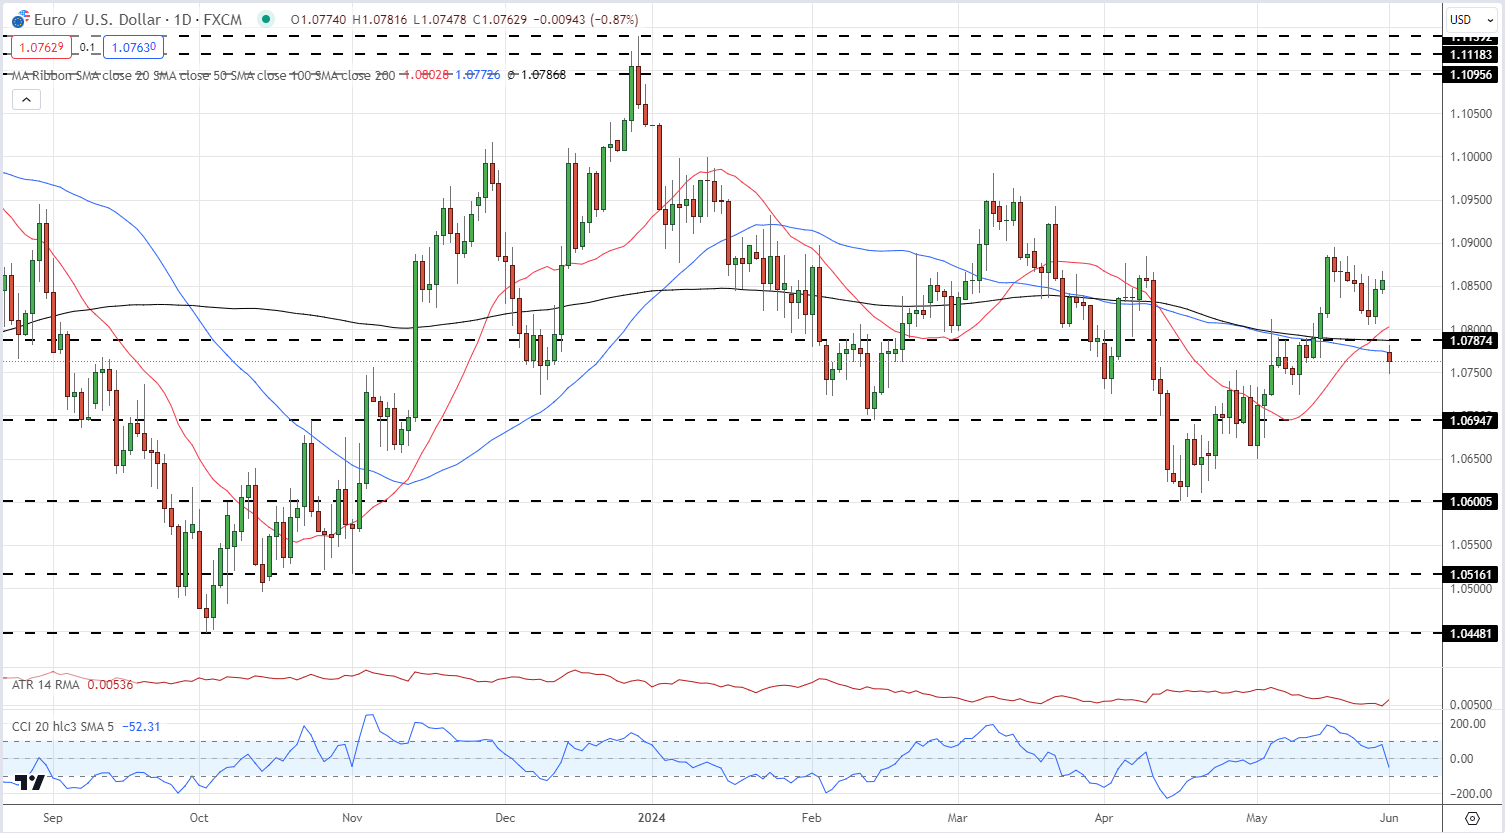Viewport: 1505px width, 833px height.
Task: Click the Feb label on time axis
Action: click(811, 818)
